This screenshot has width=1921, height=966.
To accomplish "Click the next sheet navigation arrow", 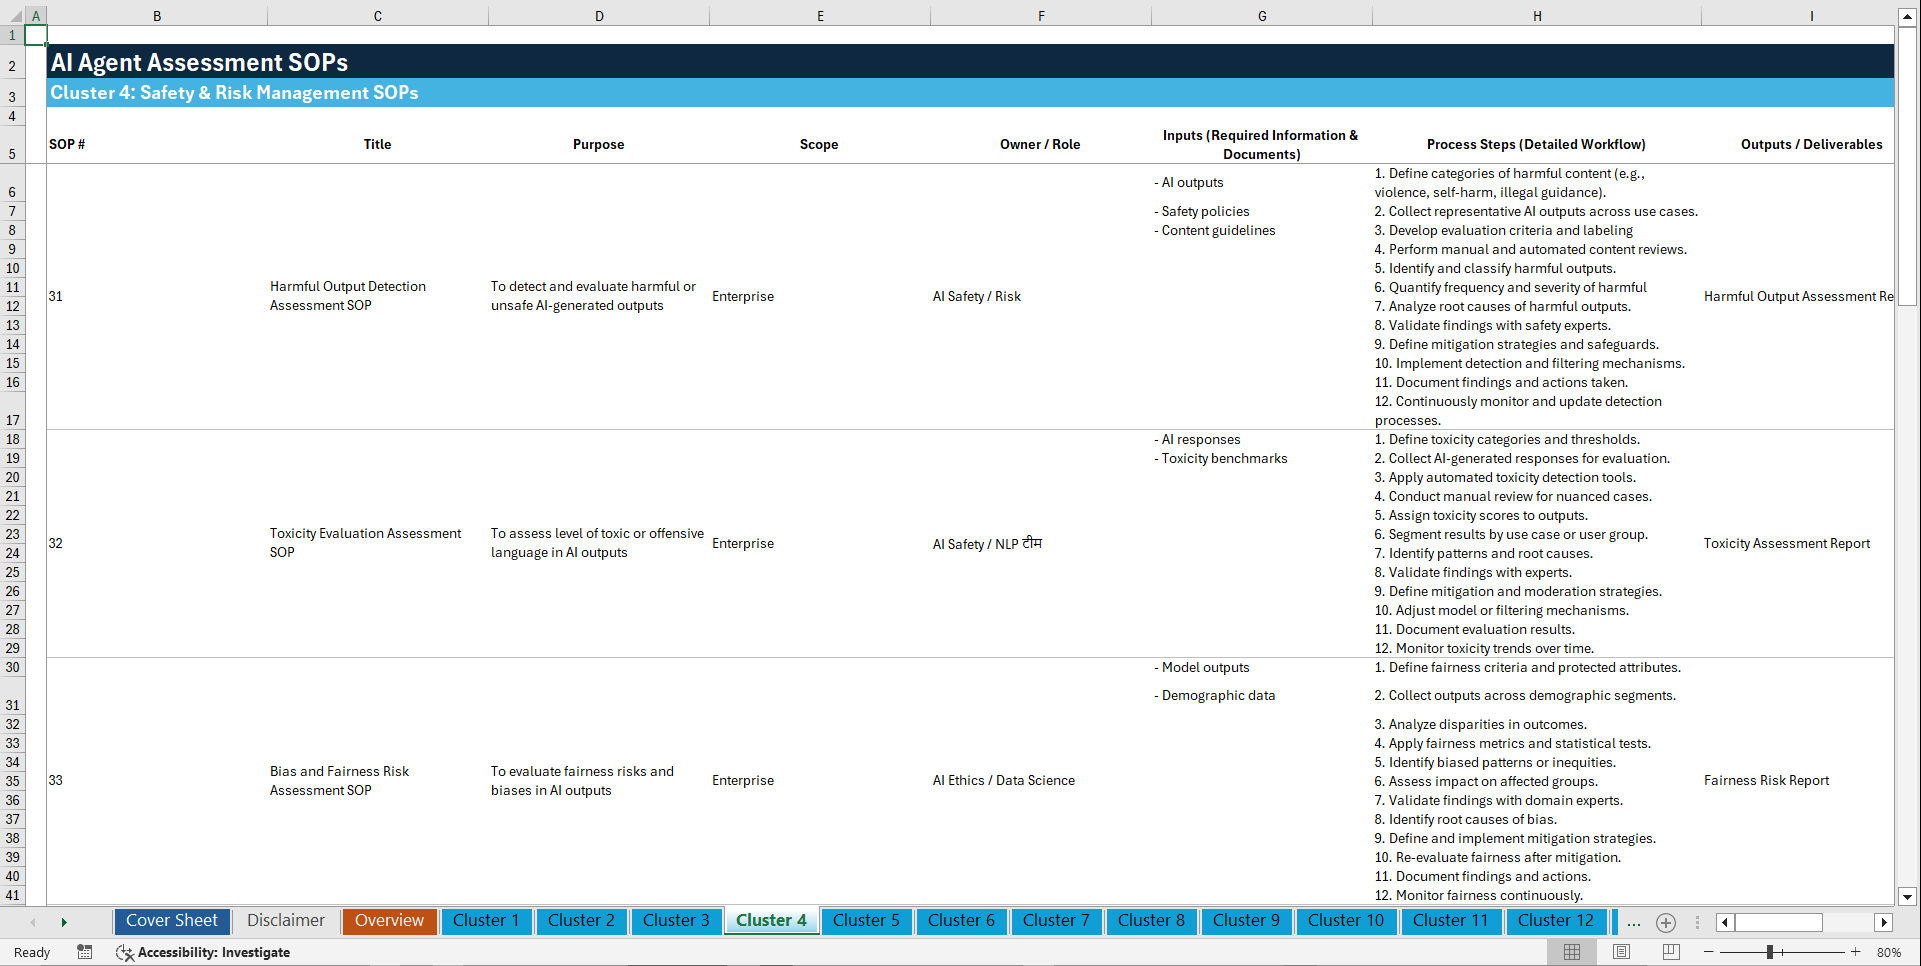I will tap(64, 921).
